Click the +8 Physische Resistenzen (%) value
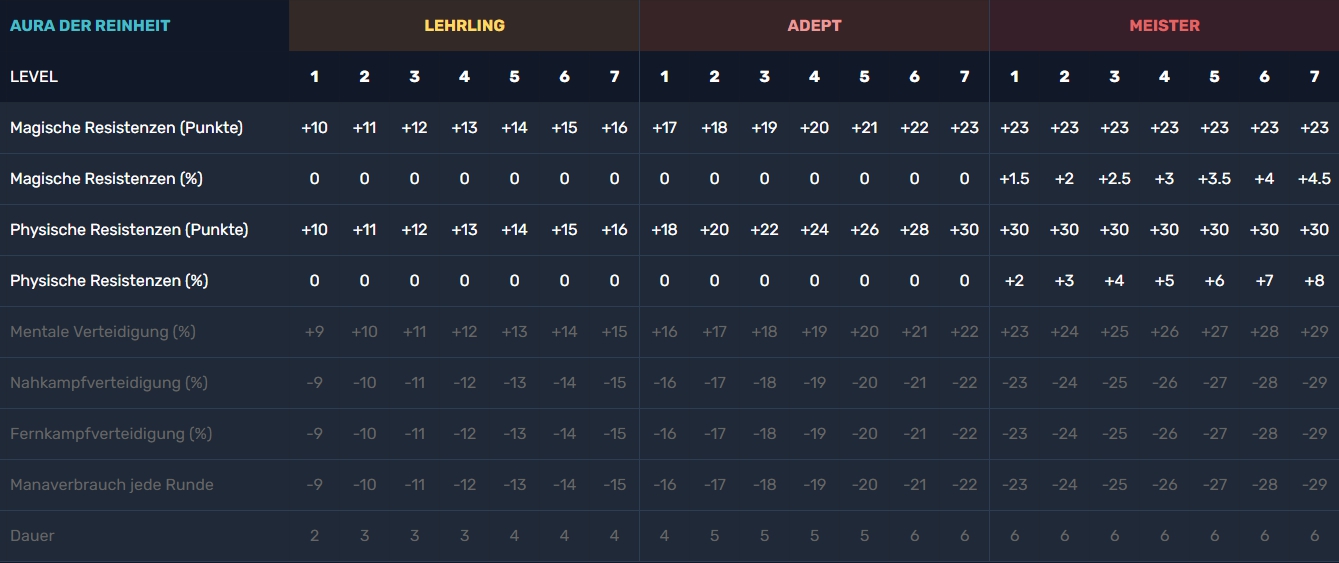The width and height of the screenshot is (1339, 563). point(1314,281)
